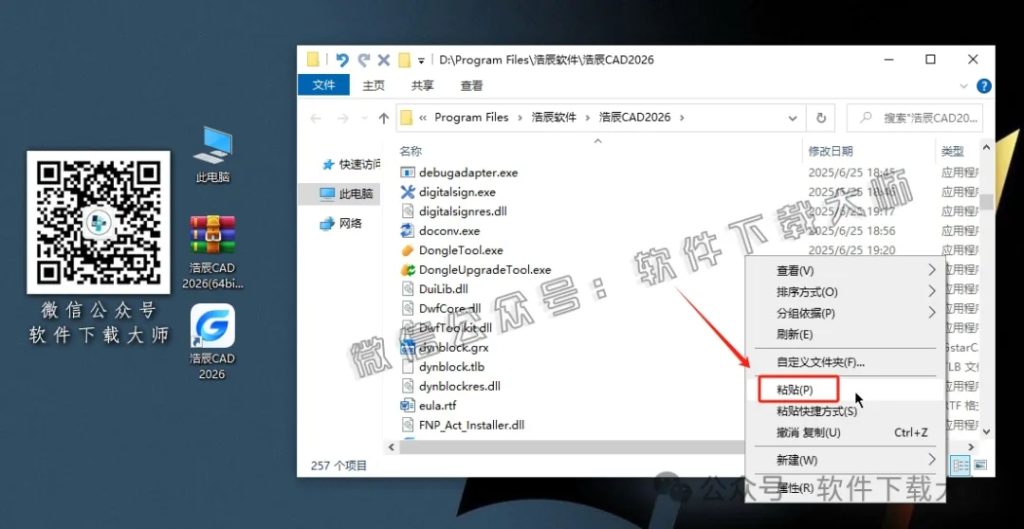Choose 刷新(E) in context menu
Image resolution: width=1024 pixels, height=529 pixels.
click(x=845, y=335)
